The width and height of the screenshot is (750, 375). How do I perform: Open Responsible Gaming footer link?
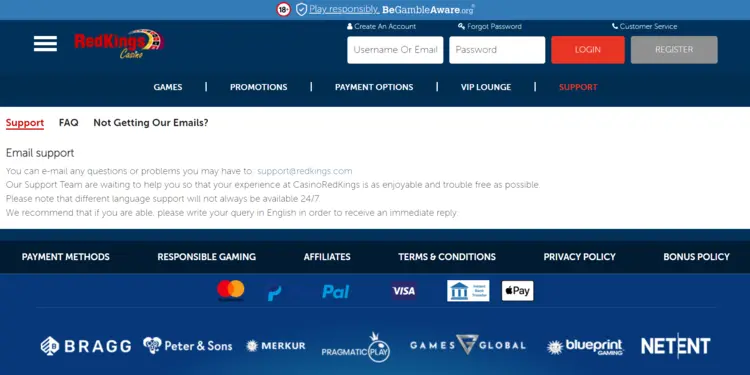(x=207, y=257)
